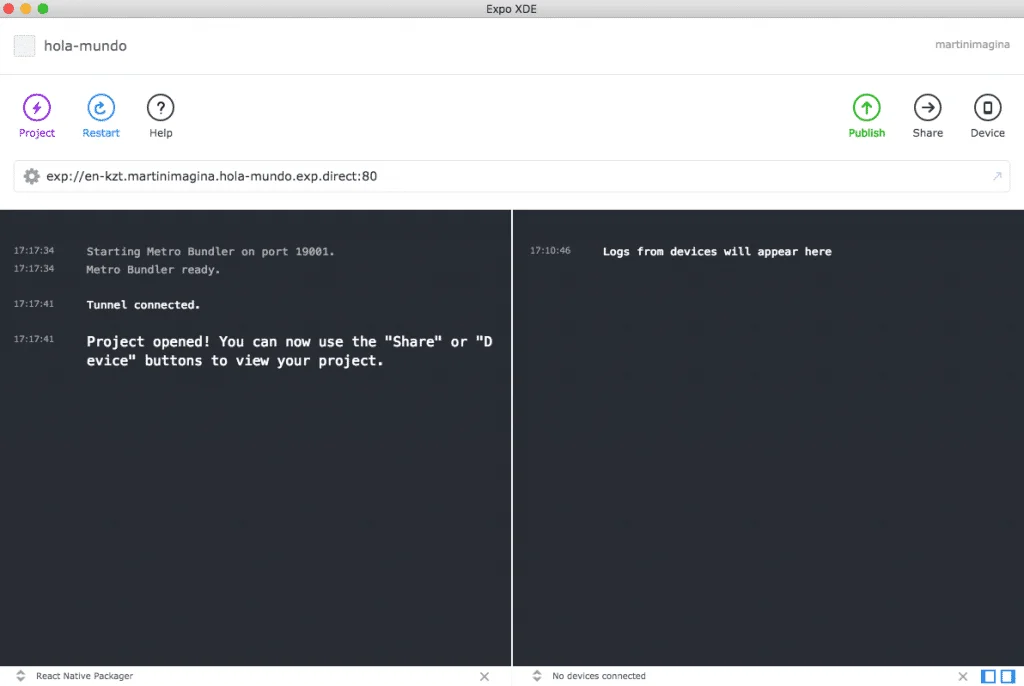Expand the React Native Packager log selector
1024x686 pixels.
pos(21,676)
